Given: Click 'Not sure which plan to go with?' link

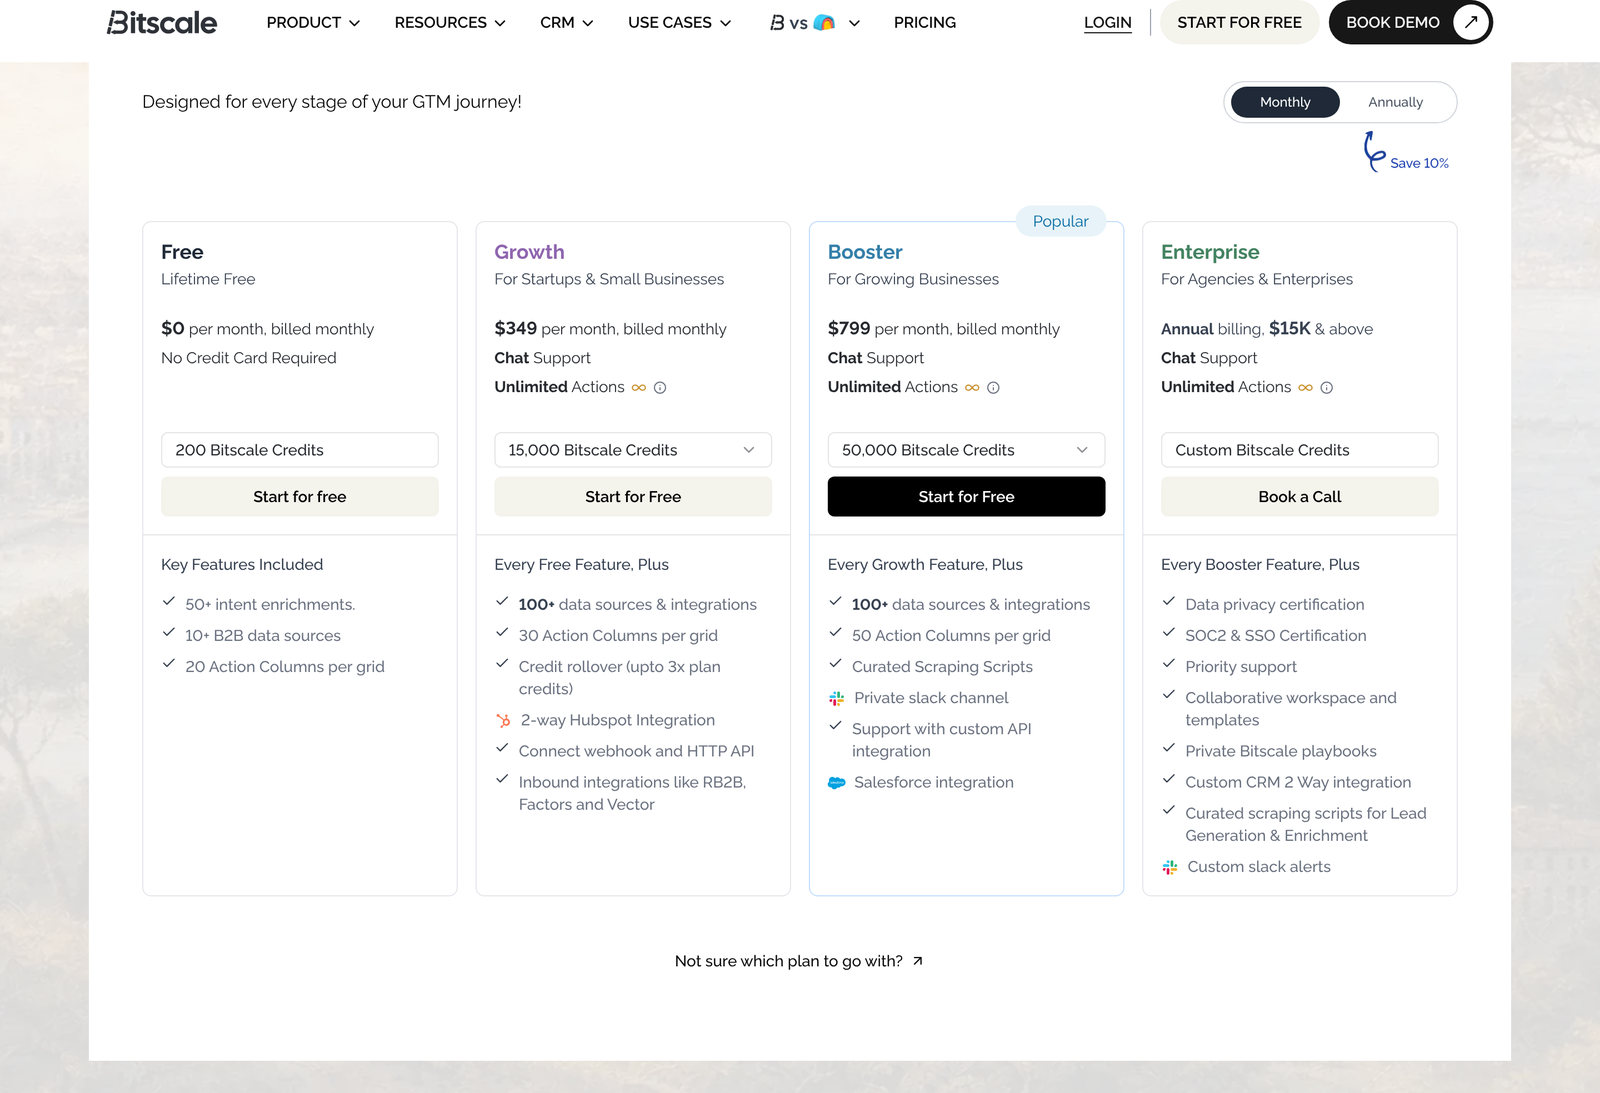Looking at the screenshot, I should [x=799, y=961].
